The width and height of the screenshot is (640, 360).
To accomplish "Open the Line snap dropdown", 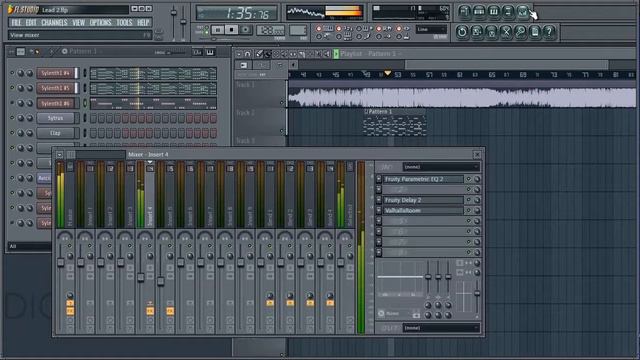I will coord(431,29).
